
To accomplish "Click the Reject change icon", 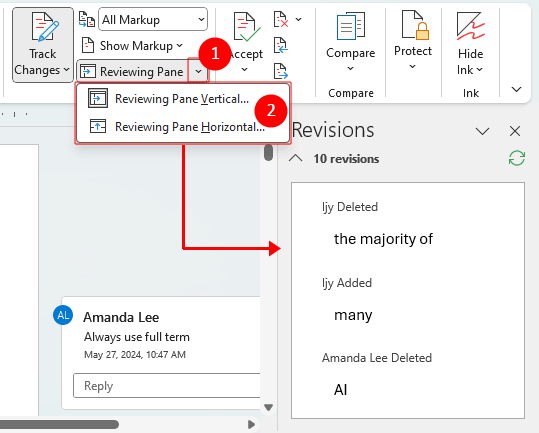I will click(280, 19).
